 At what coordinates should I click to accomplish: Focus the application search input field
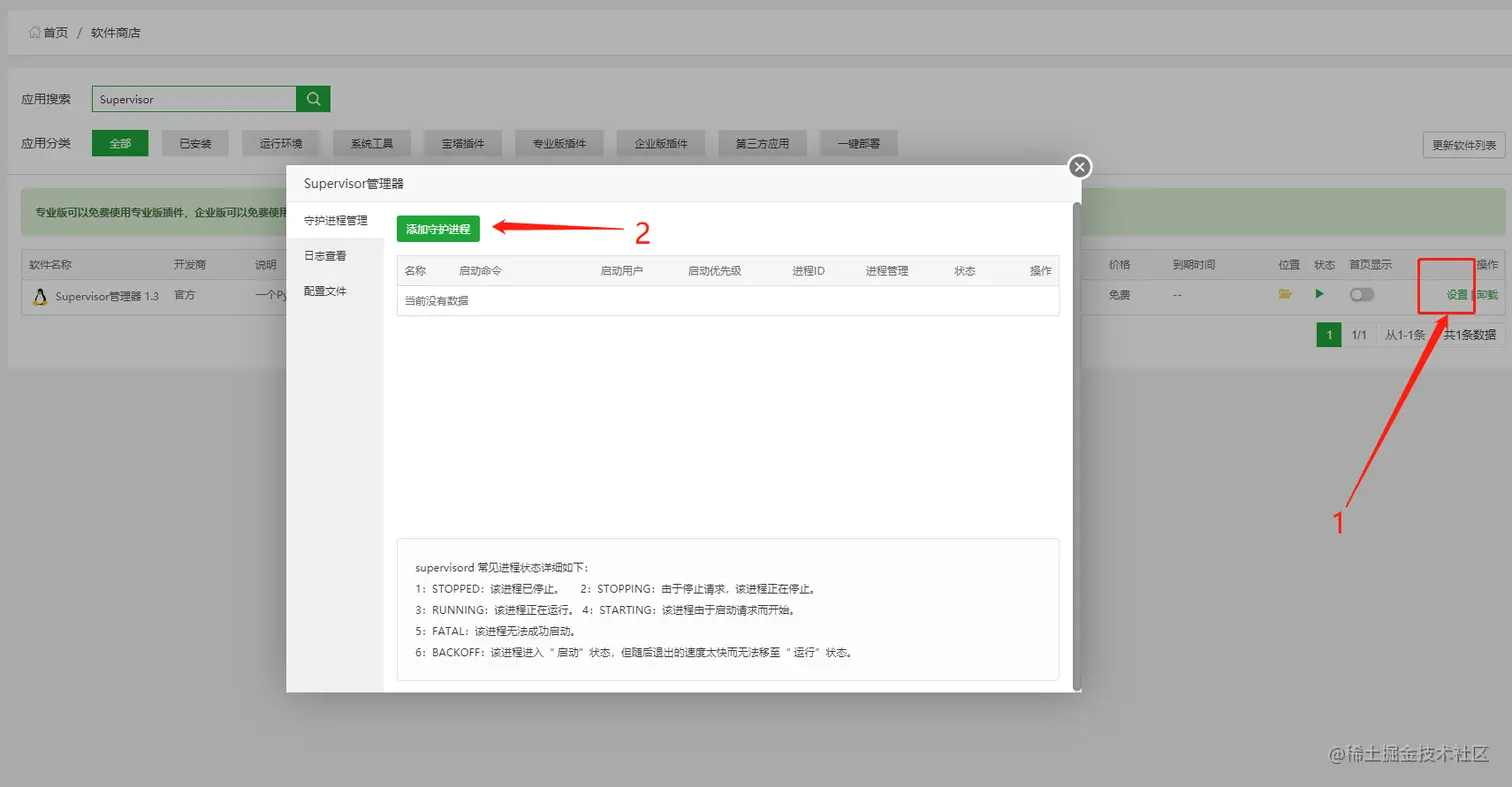point(194,99)
